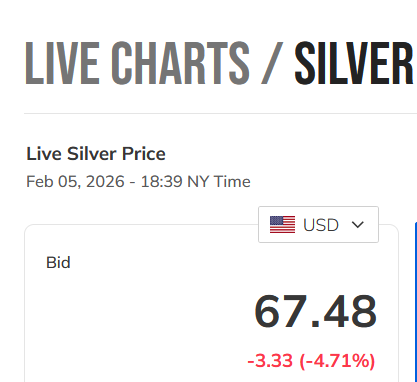Expand the currency chevron arrow

coord(358,225)
